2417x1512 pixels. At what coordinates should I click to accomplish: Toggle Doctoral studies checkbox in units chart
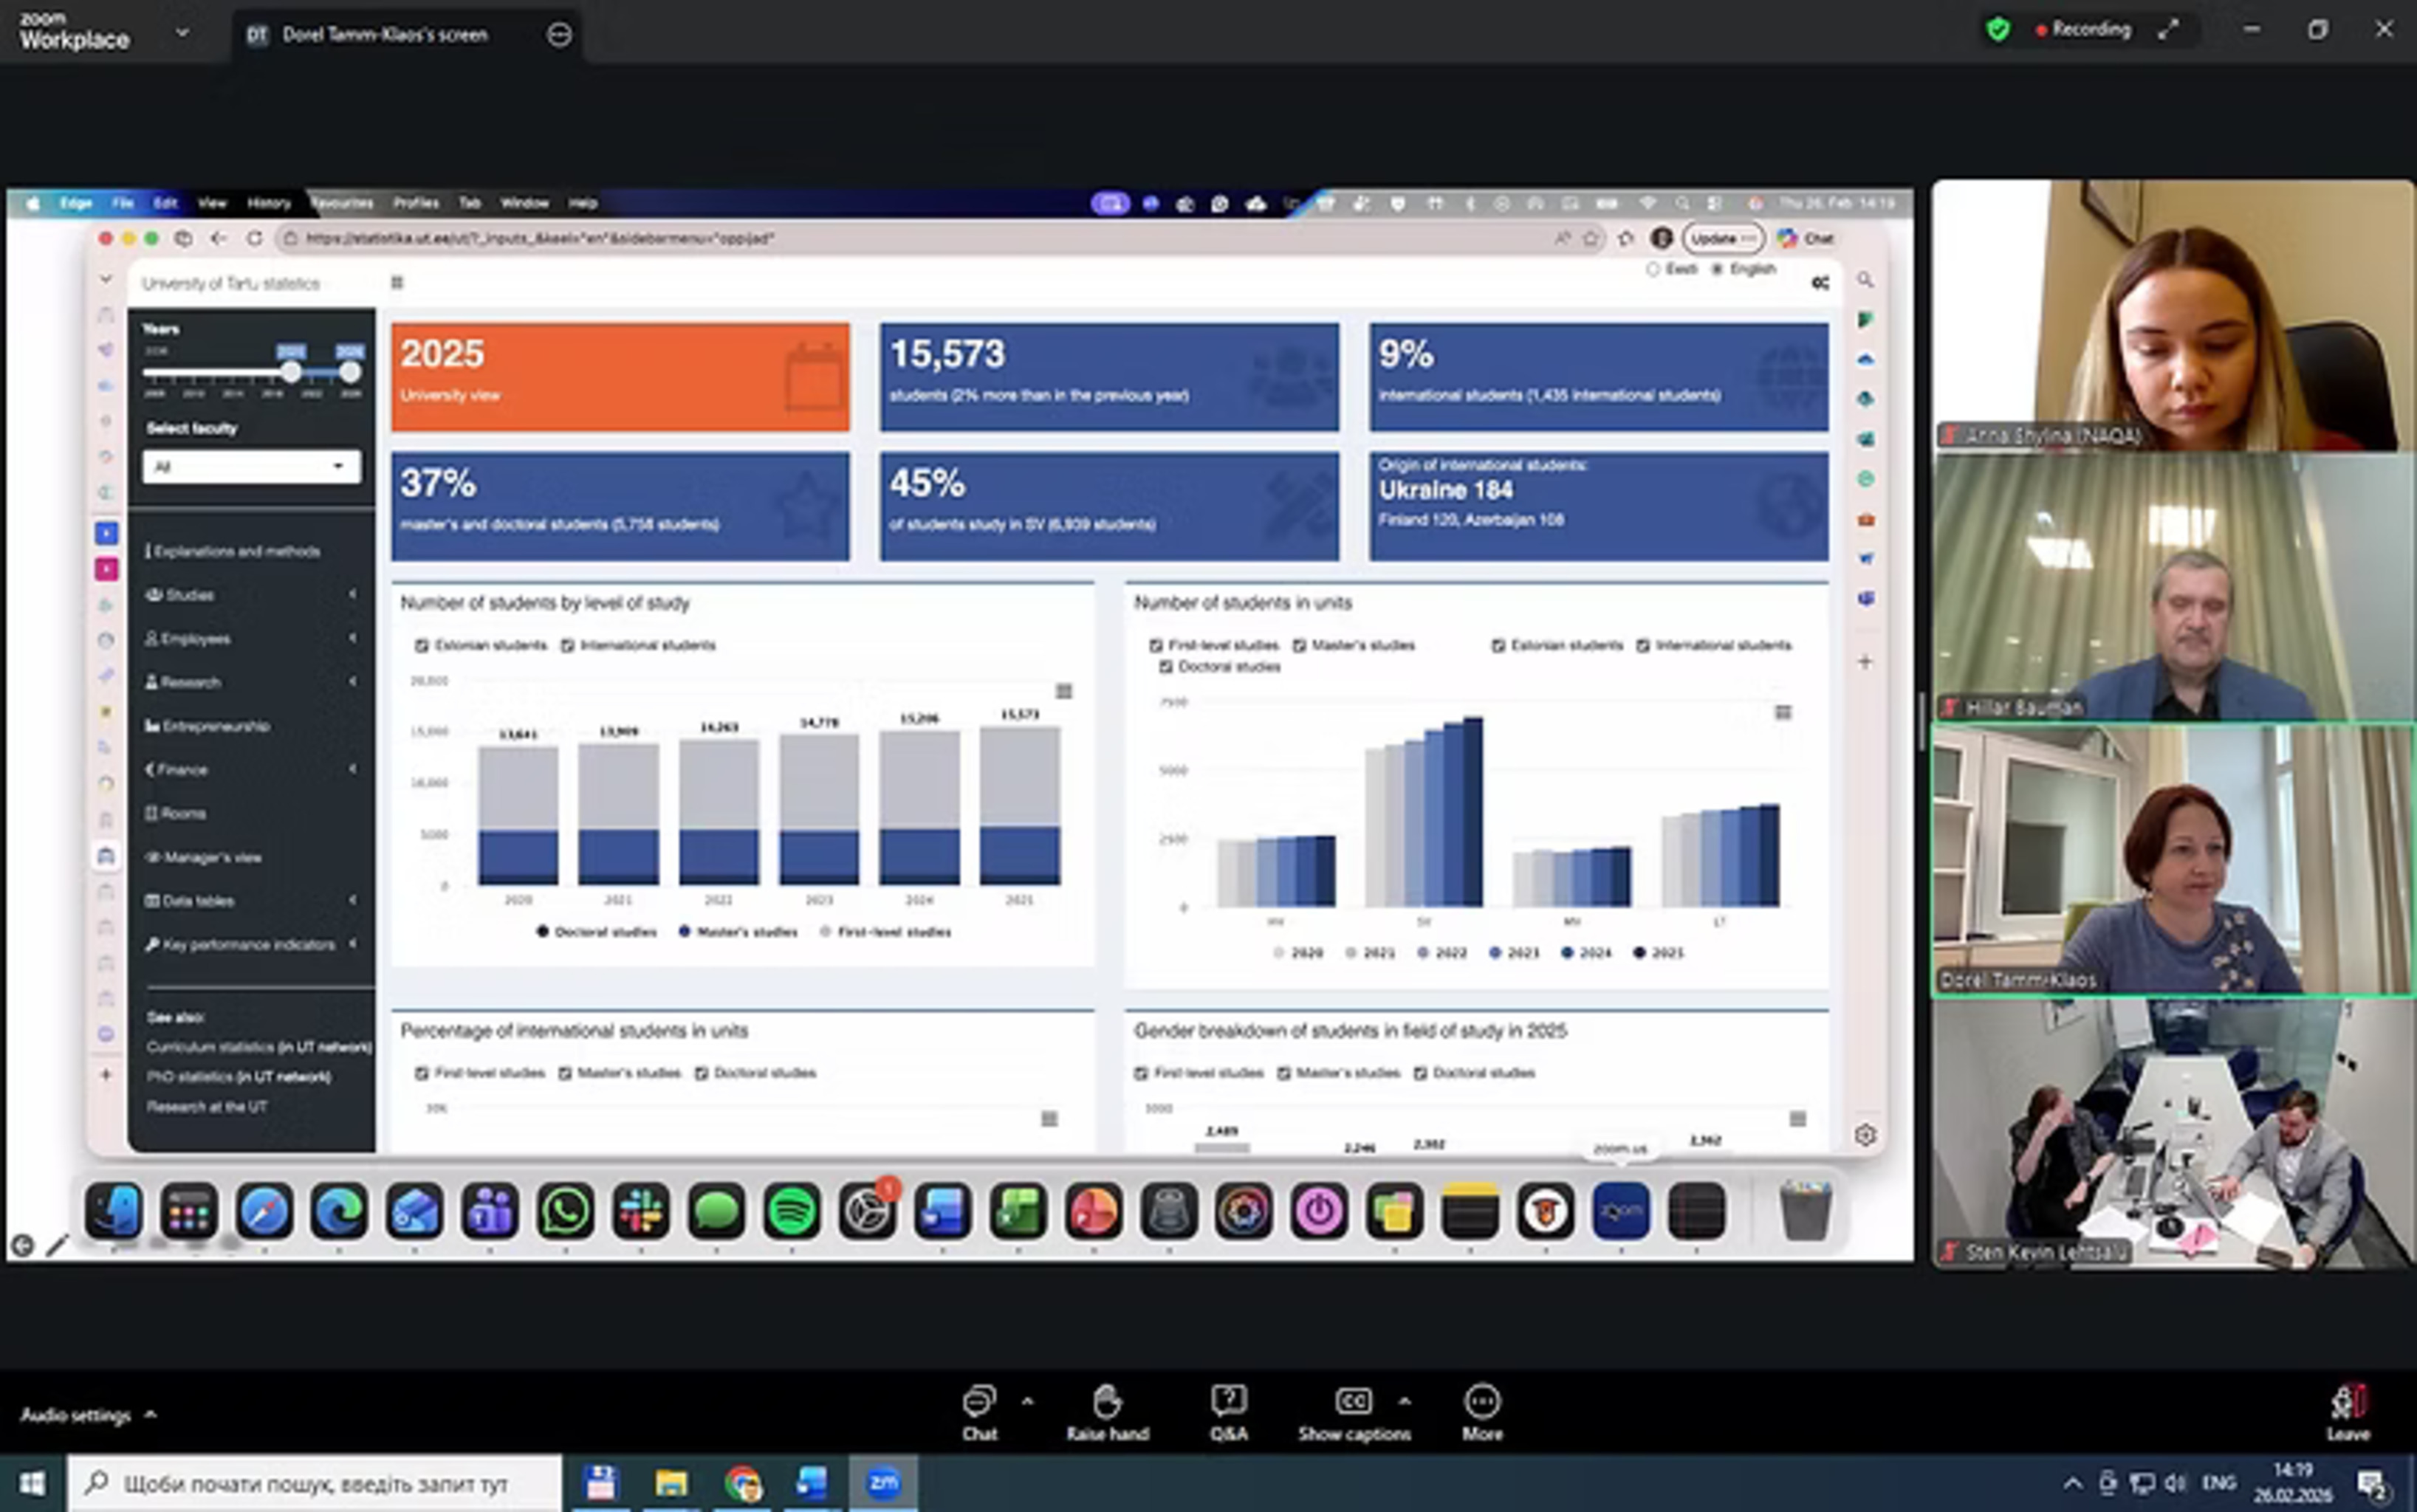1166,667
